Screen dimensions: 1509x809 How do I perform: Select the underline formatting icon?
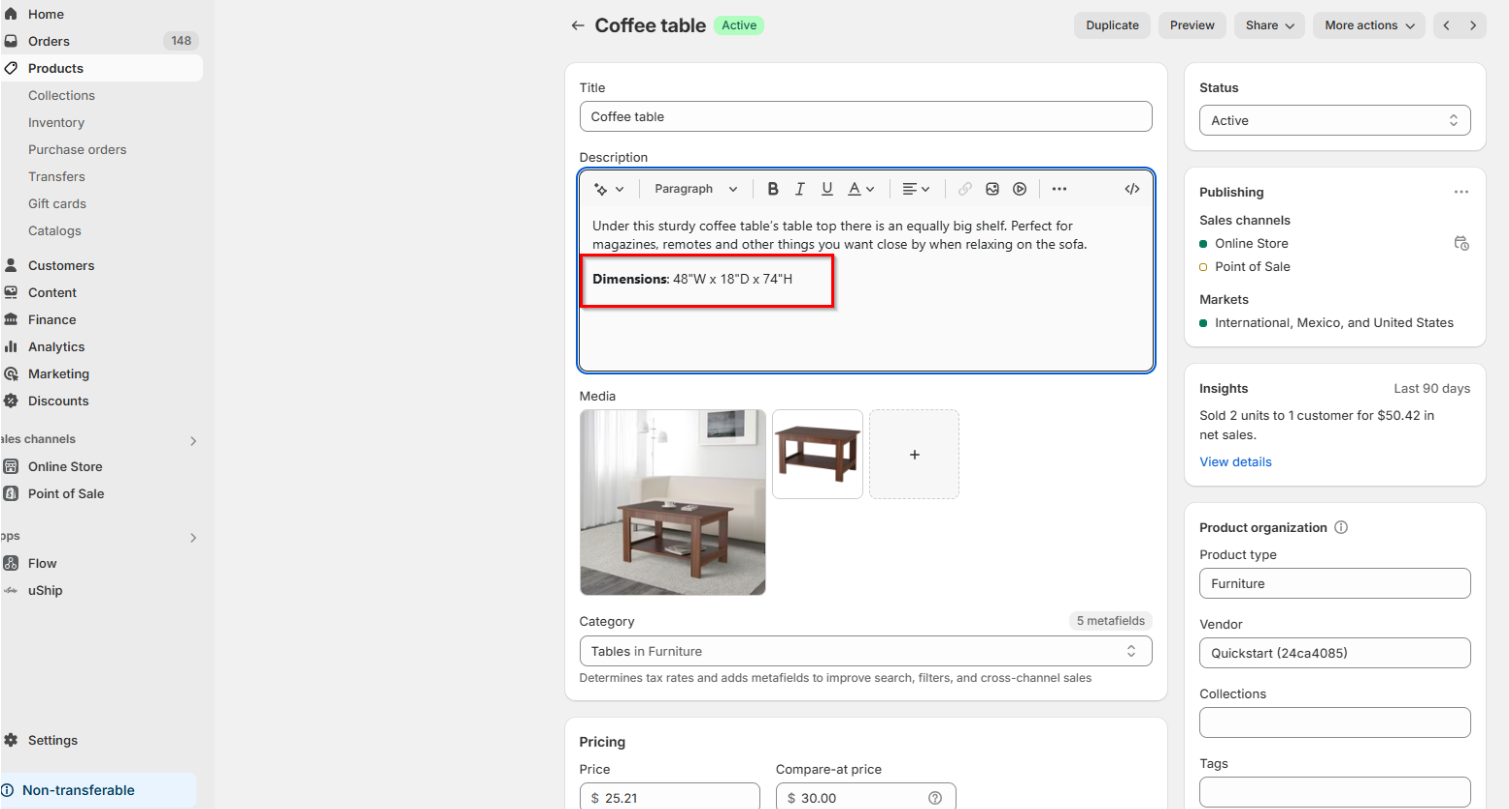click(827, 188)
